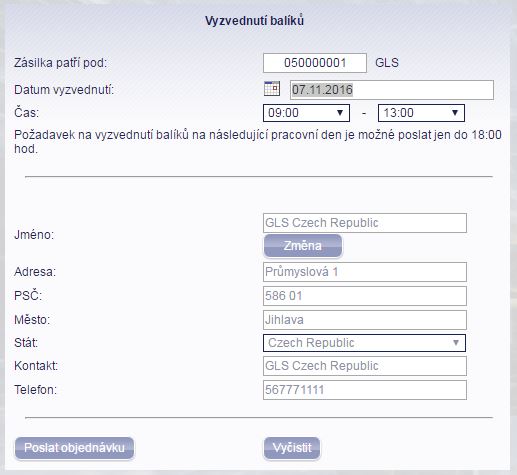Click the Telefon field showing 567771111

[x=365, y=390]
